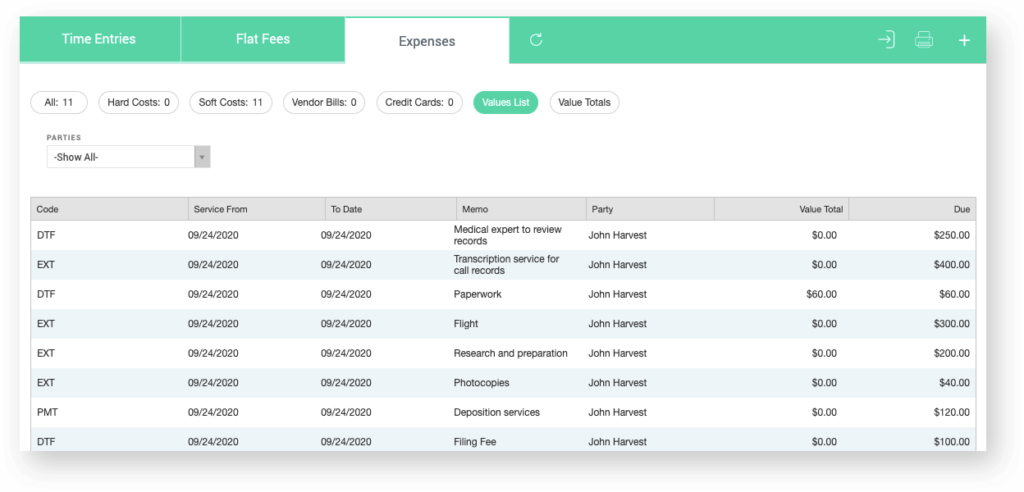Click John Harvest in the Deposition services row
Viewport: 1024px width, 492px height.
click(617, 412)
